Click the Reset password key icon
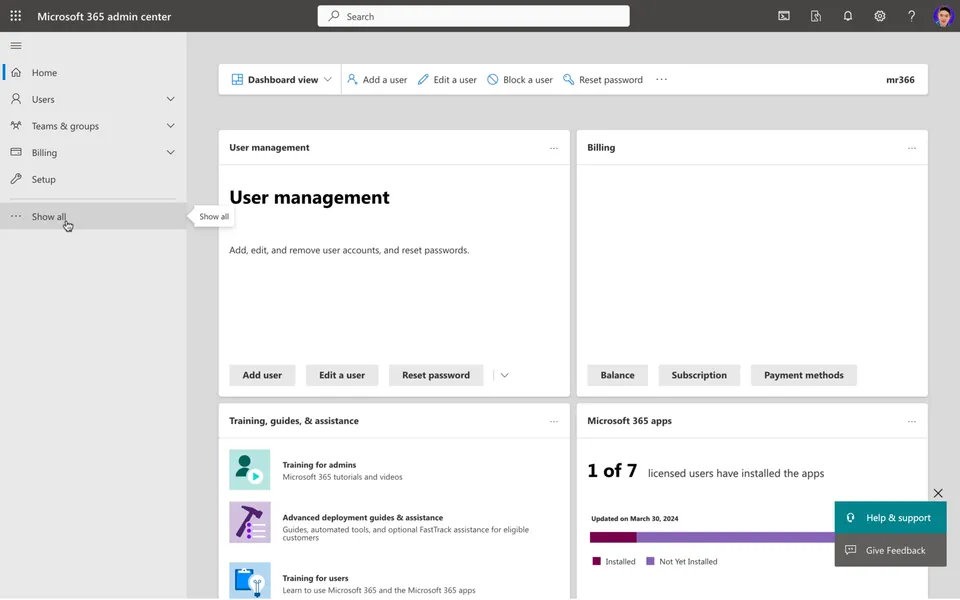This screenshot has height=600, width=960. [568, 80]
